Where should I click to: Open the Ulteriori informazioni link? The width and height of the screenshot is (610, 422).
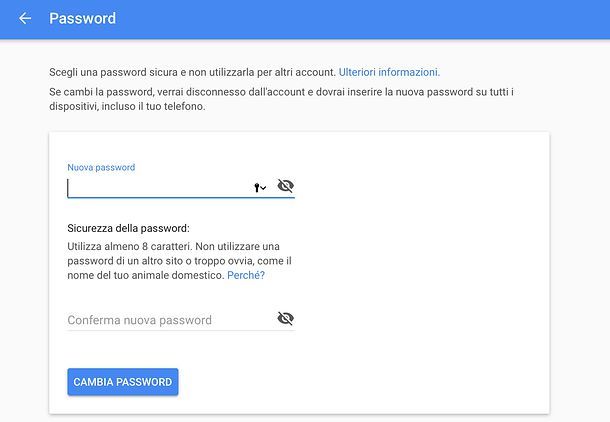click(x=389, y=72)
